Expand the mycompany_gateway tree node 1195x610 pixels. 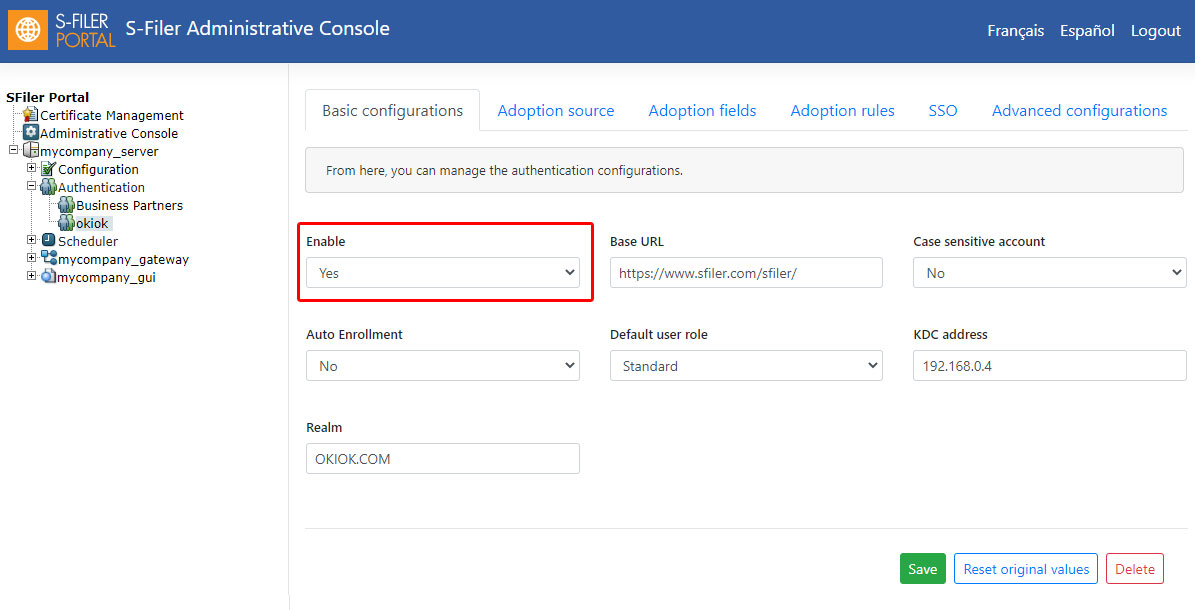point(31,257)
